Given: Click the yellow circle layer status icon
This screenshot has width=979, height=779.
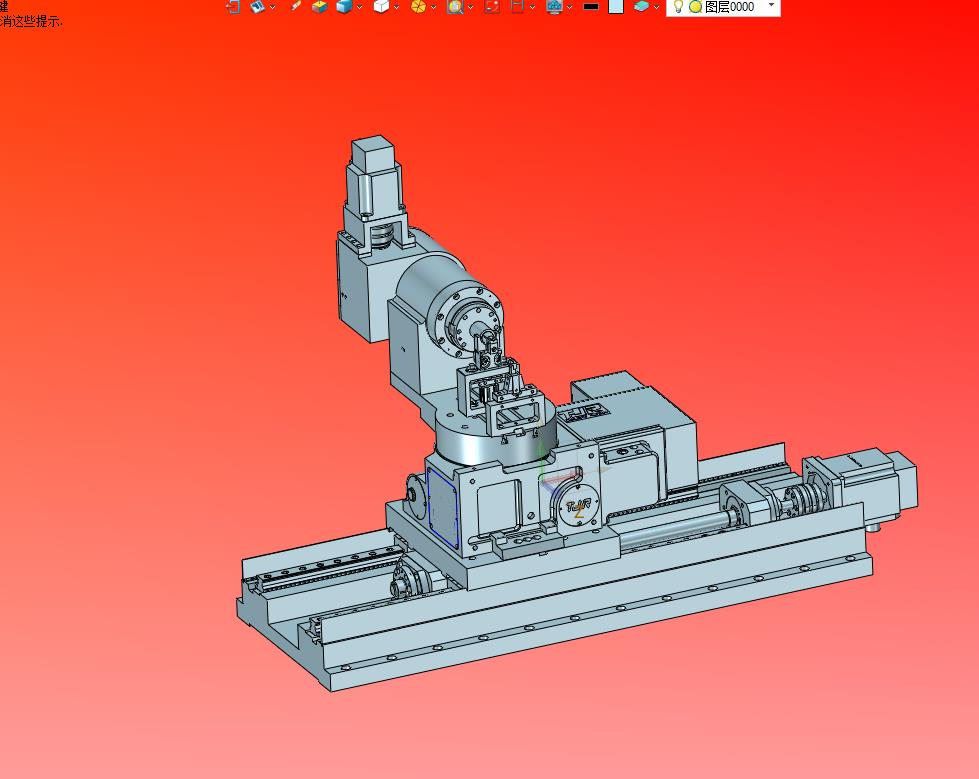Looking at the screenshot, I should pyautogui.click(x=695, y=7).
